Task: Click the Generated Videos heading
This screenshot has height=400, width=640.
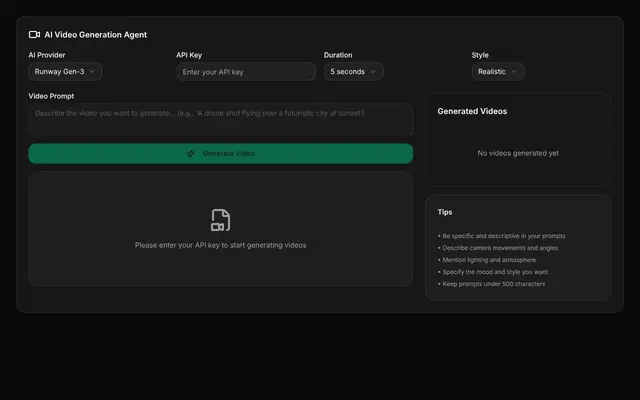Action: tap(472, 111)
